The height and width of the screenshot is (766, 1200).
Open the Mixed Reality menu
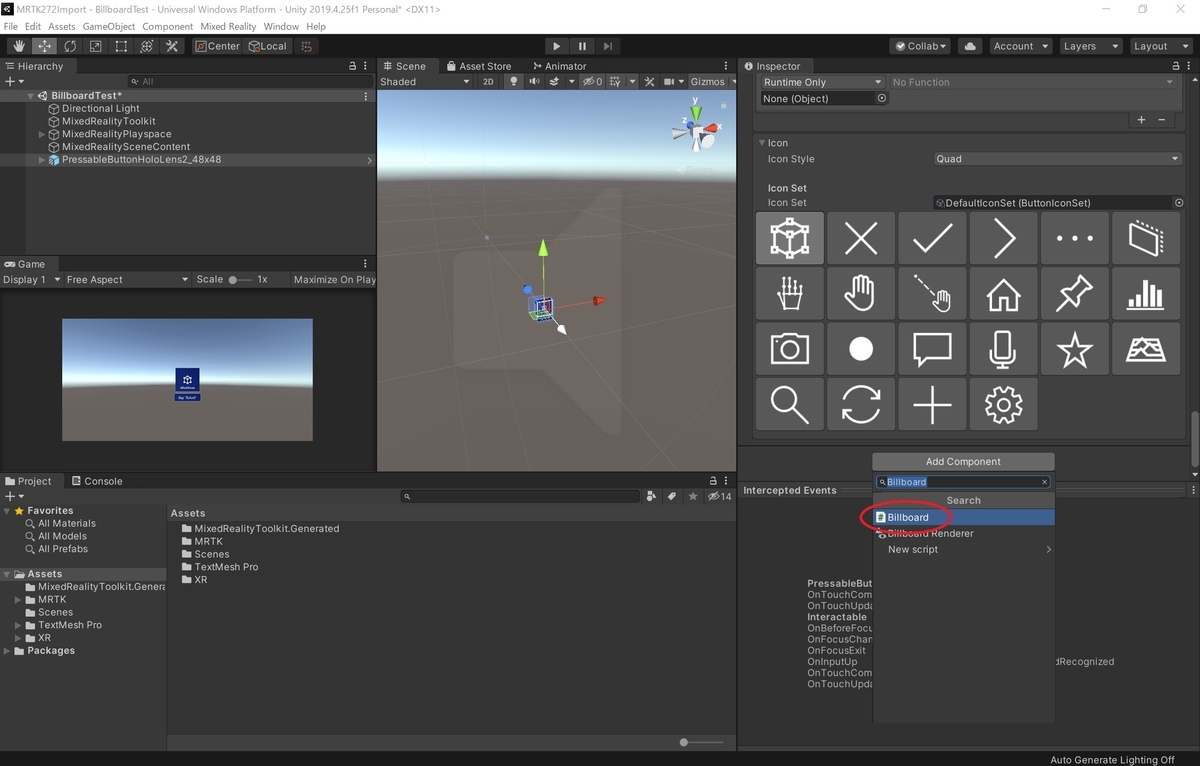(227, 26)
